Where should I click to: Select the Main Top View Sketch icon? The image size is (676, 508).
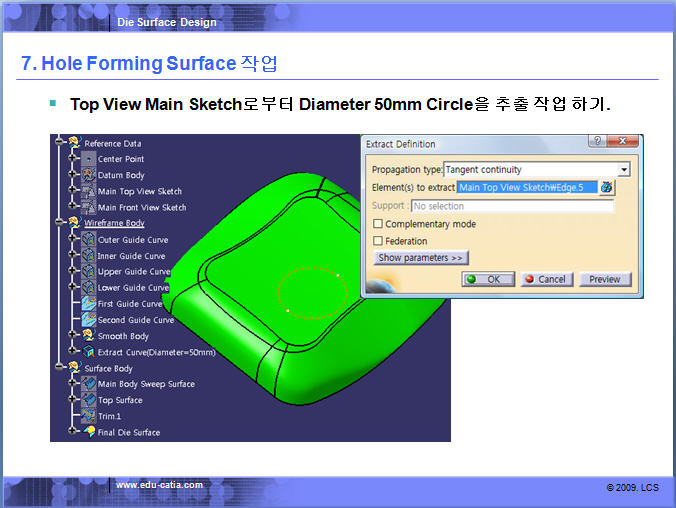pos(88,191)
